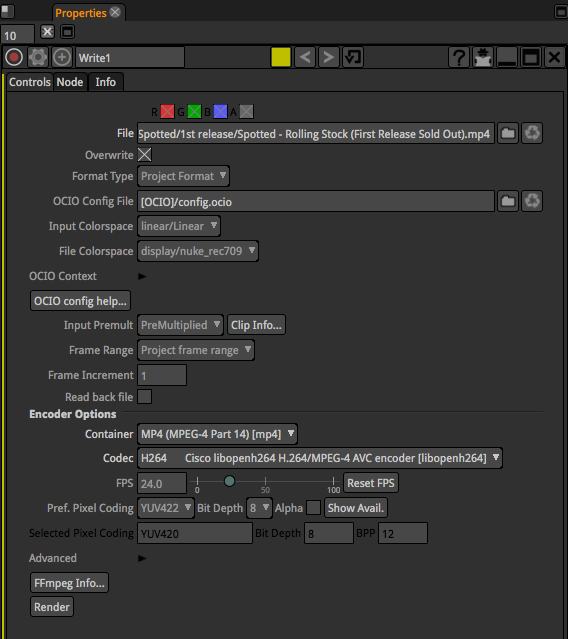Click the Reset FPS button
This screenshot has width=568, height=639.
(x=371, y=483)
